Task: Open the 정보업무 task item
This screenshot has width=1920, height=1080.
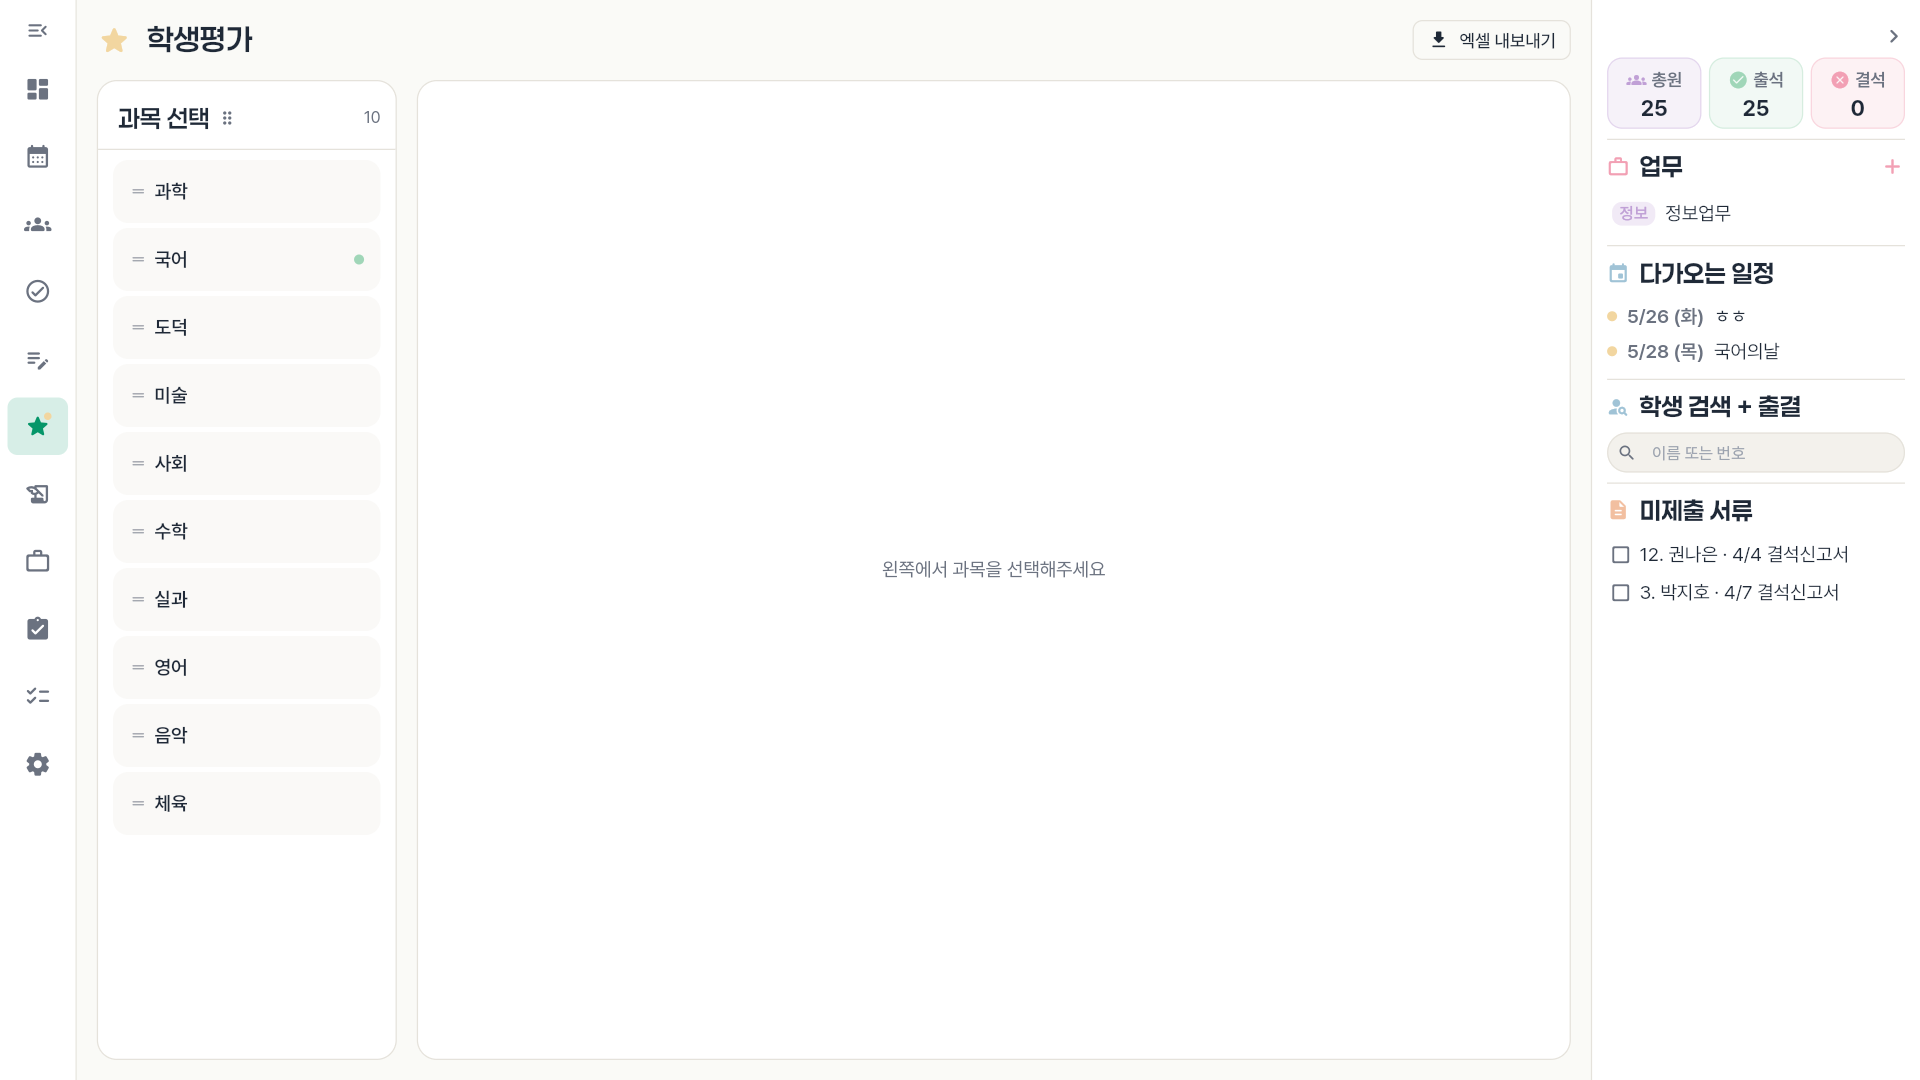Action: pos(1697,213)
